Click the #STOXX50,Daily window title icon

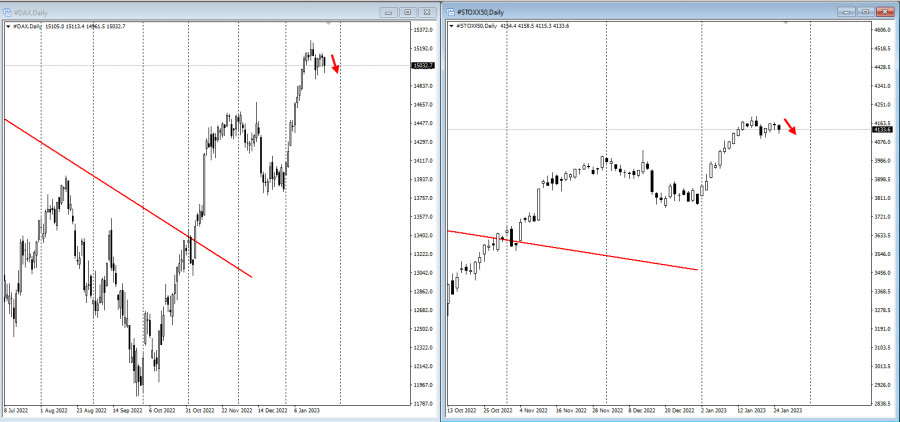(x=451, y=11)
